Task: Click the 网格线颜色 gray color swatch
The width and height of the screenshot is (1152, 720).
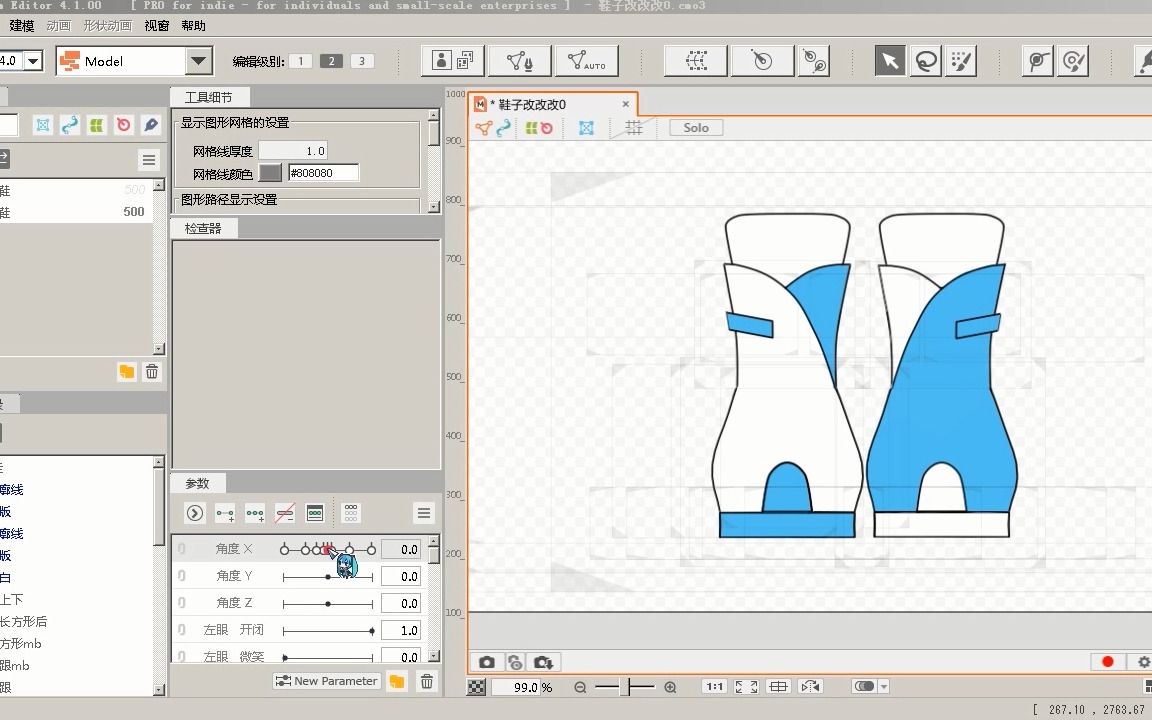Action: click(270, 173)
